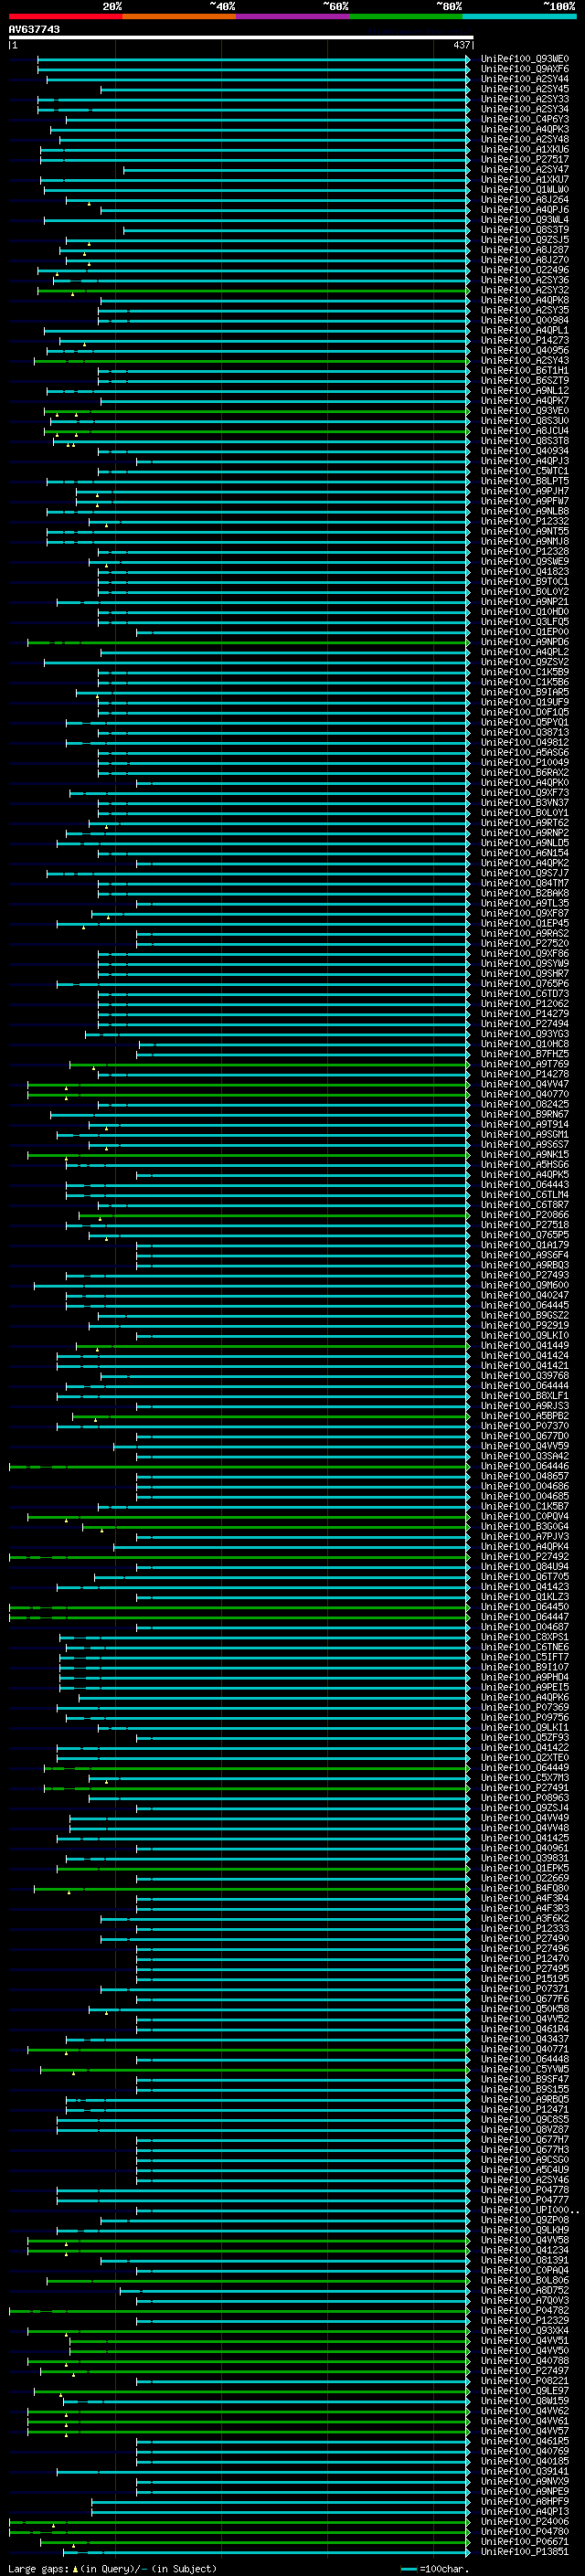Select hit label UniRef100_Q93XK4

point(525,2330)
